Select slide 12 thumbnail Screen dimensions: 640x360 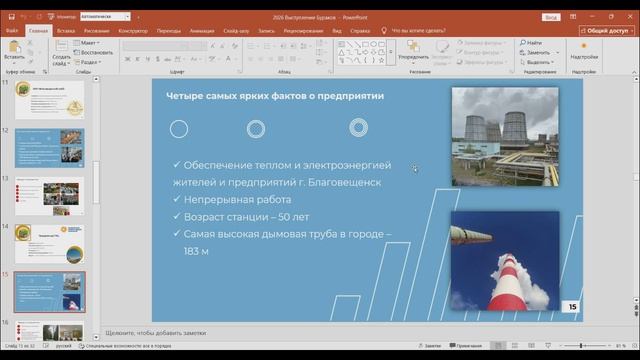point(50,148)
